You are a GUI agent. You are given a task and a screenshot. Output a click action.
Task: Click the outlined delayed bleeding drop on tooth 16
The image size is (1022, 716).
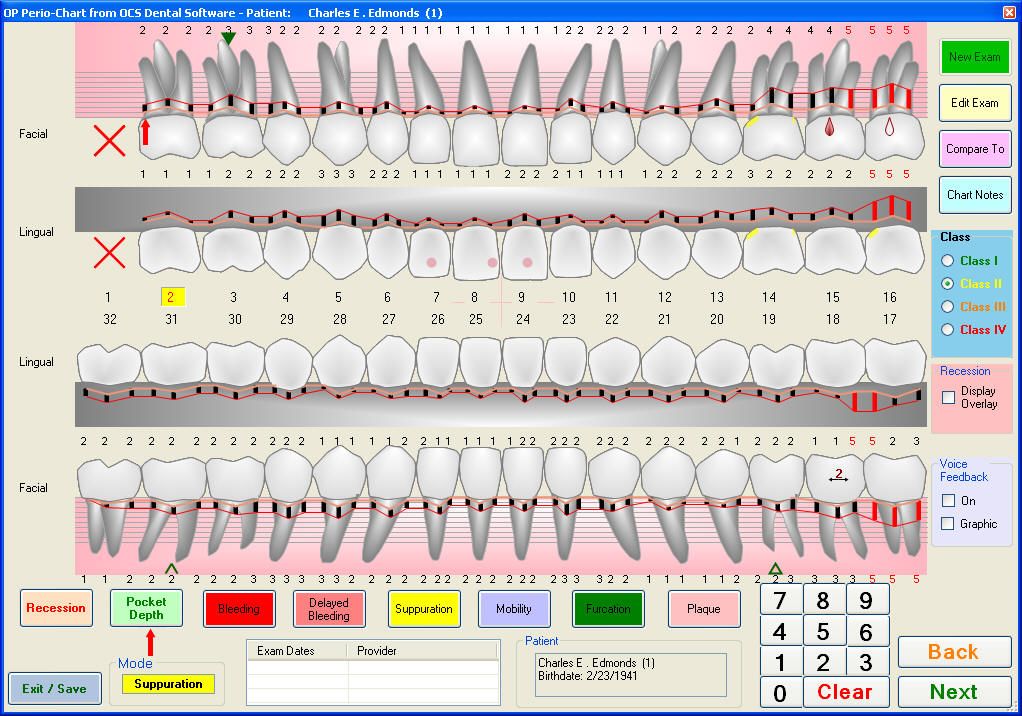tap(889, 126)
